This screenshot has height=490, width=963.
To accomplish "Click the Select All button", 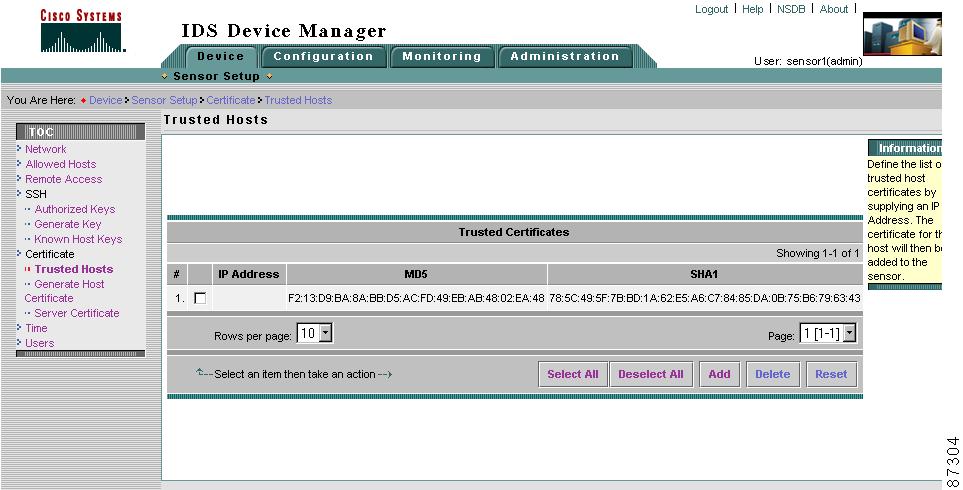I will point(573,374).
